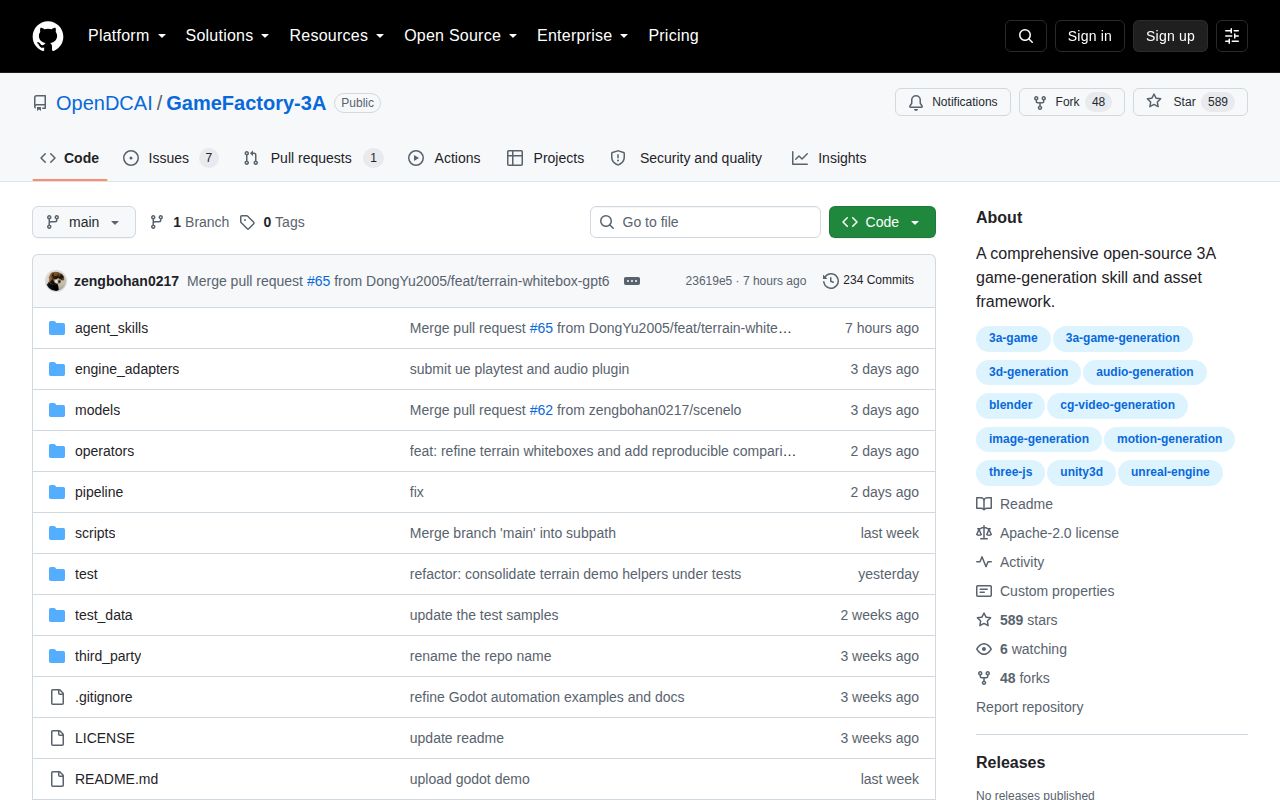This screenshot has height=800, width=1280.
Task: Click the .gitignore file icon
Action: coord(57,697)
